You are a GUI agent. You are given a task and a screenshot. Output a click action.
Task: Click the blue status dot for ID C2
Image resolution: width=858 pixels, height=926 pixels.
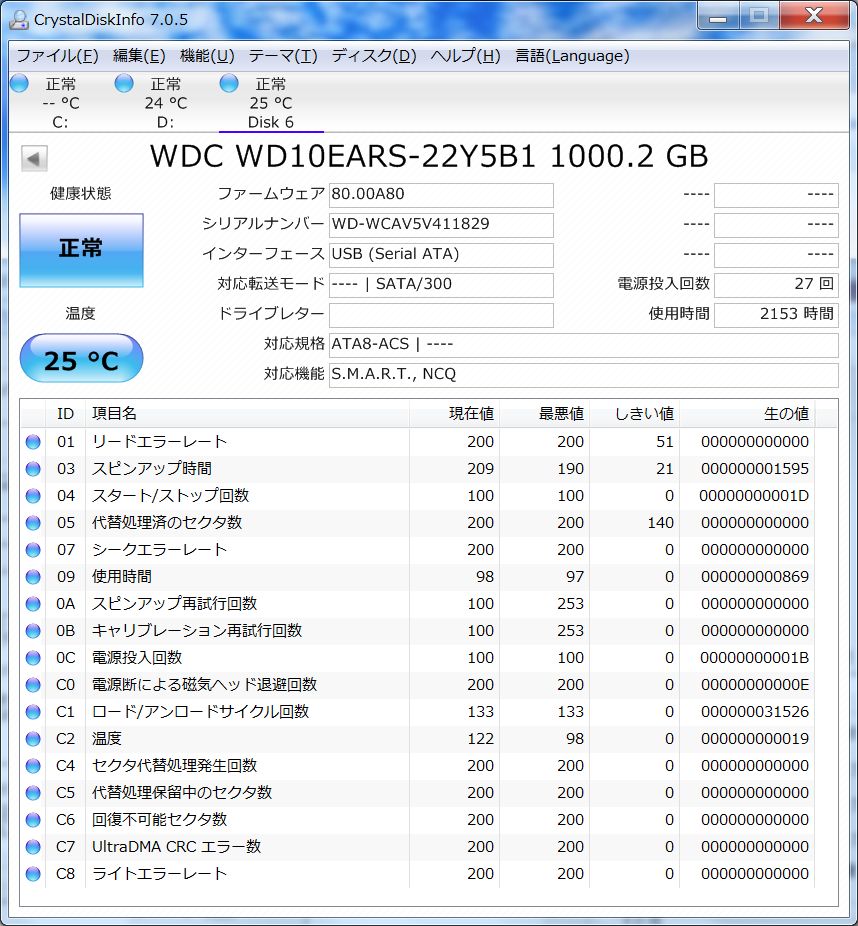(33, 739)
